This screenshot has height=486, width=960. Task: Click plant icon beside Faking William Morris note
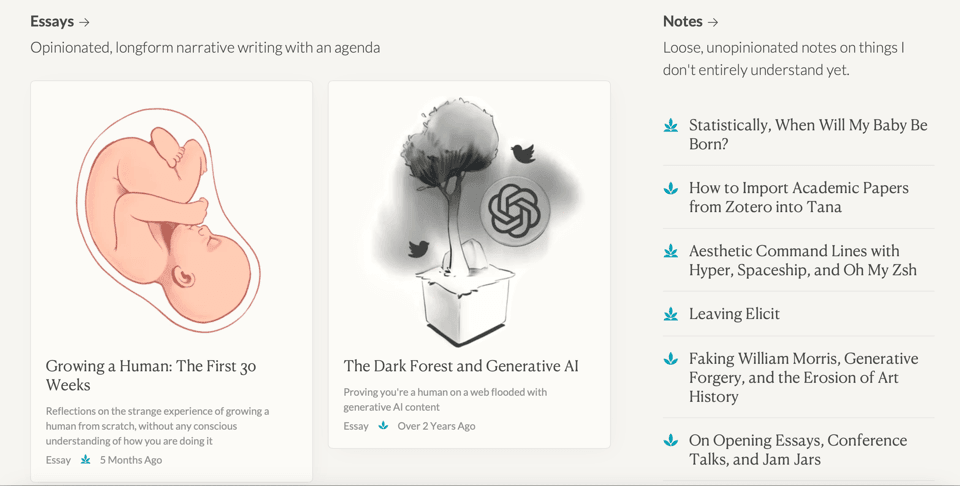(x=671, y=359)
